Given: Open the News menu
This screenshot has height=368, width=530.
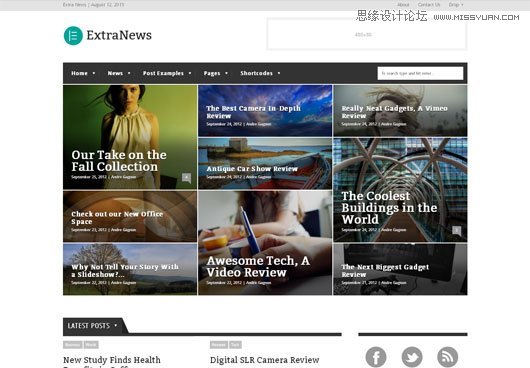Looking at the screenshot, I should point(115,73).
